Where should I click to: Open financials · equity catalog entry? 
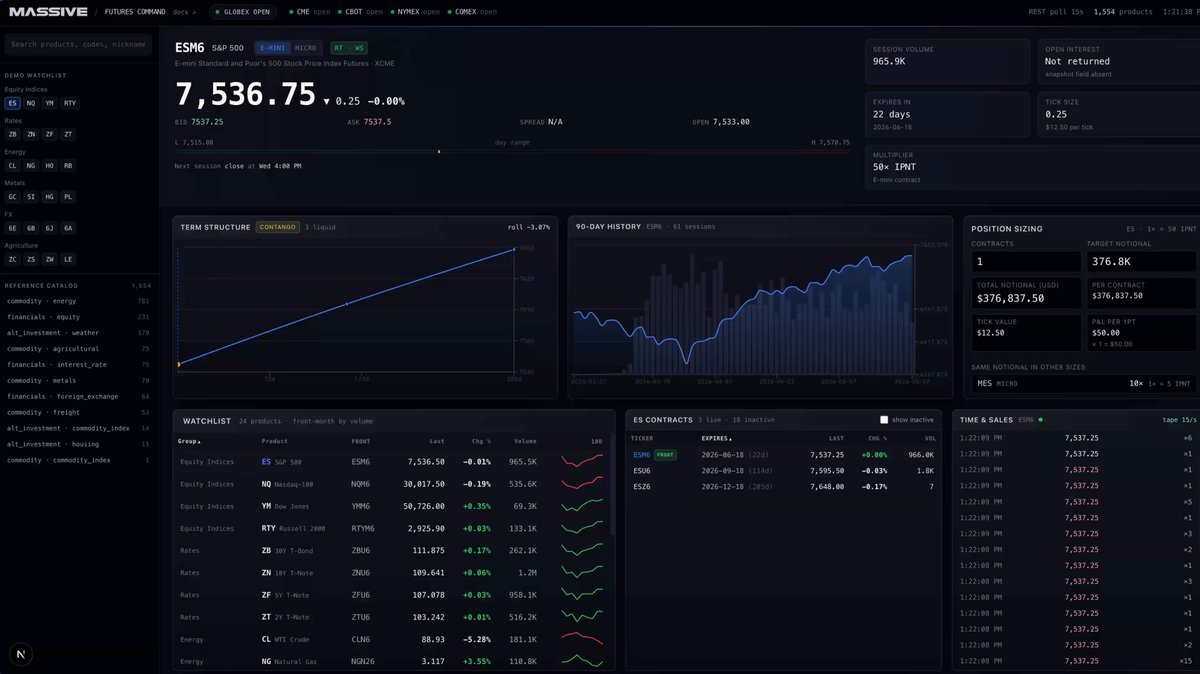pos(78,317)
